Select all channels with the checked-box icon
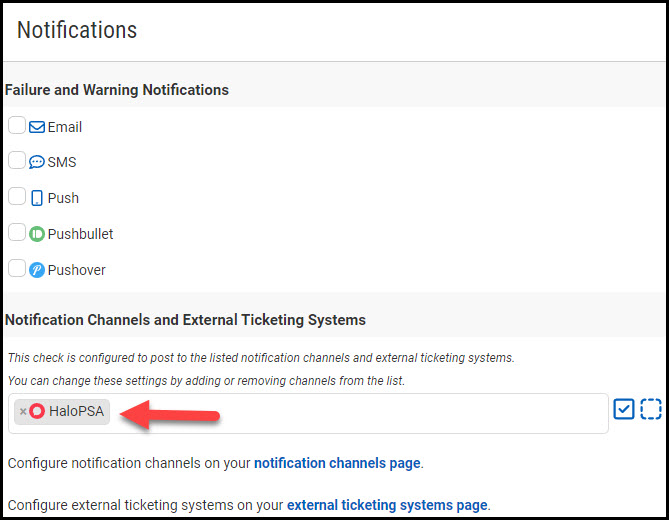Viewport: 669px width, 520px height. click(624, 409)
